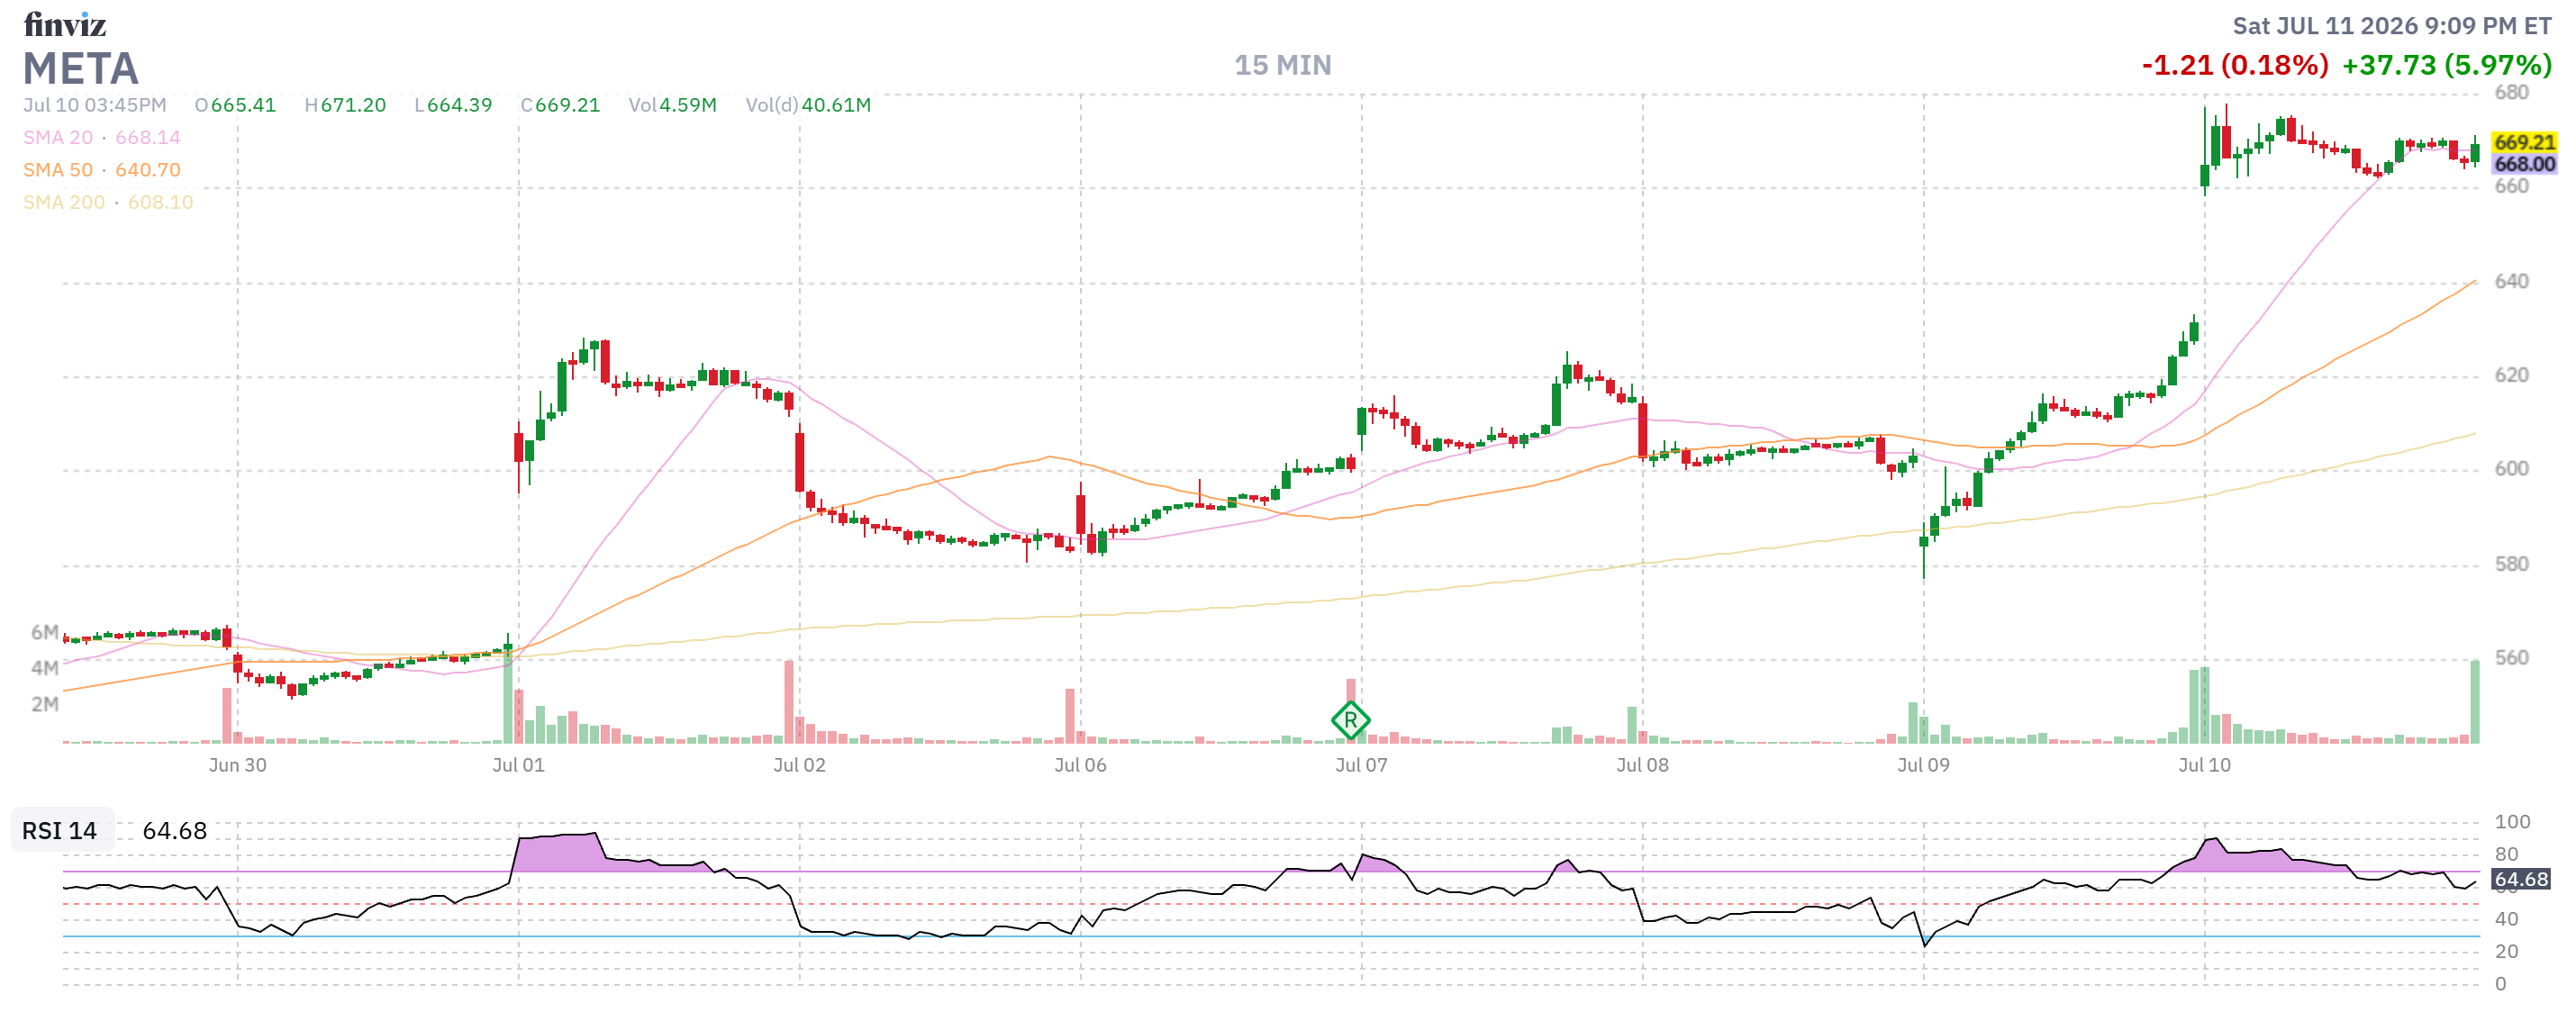Click the Vol(d) 40.61M reading
The image size is (2576, 1012).
[808, 105]
